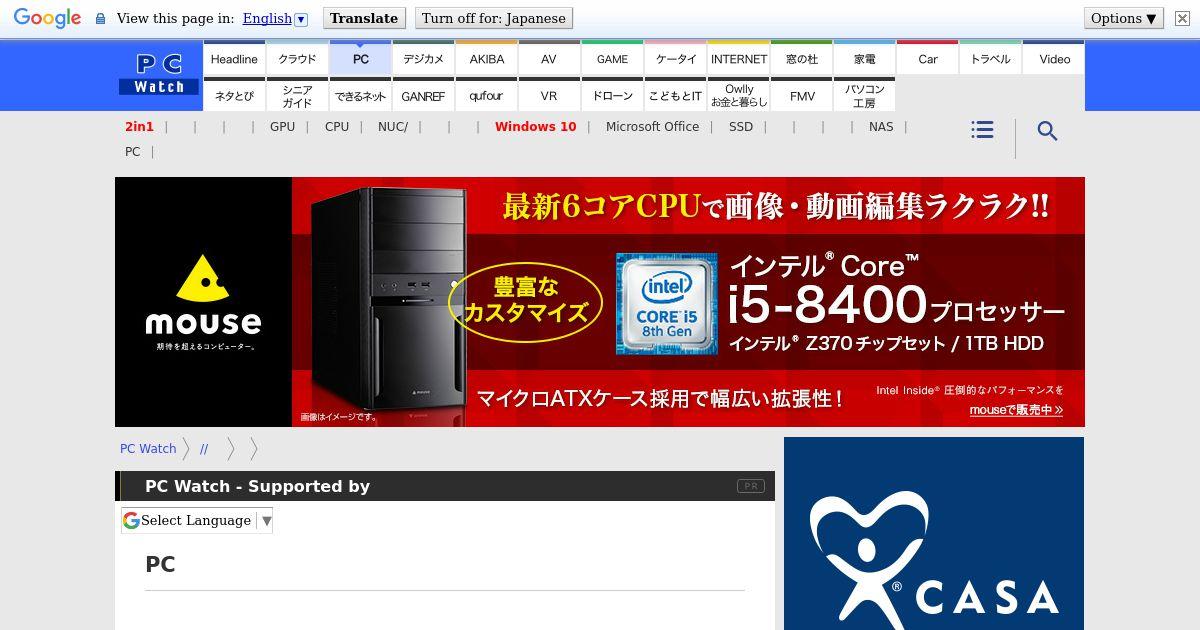Open the mouse computer i5-8400 banner ad
This screenshot has height=630, width=1200.
[x=600, y=302]
